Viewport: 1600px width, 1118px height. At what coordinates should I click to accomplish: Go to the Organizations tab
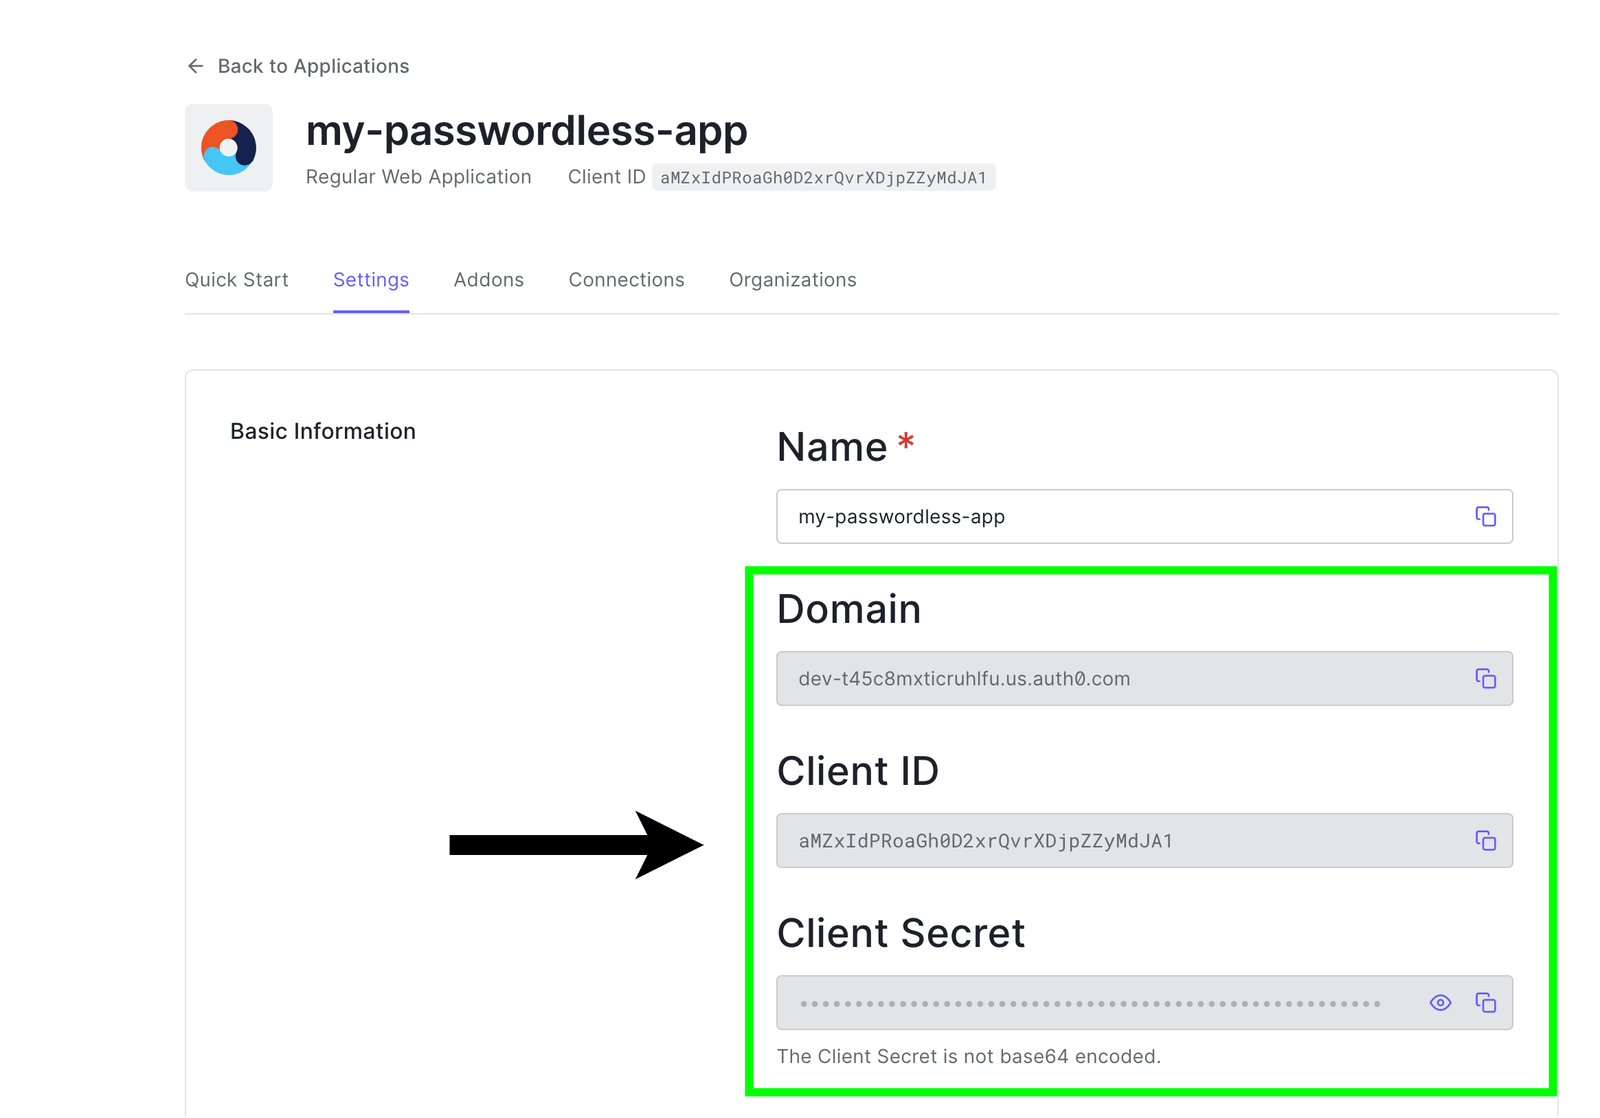[793, 280]
